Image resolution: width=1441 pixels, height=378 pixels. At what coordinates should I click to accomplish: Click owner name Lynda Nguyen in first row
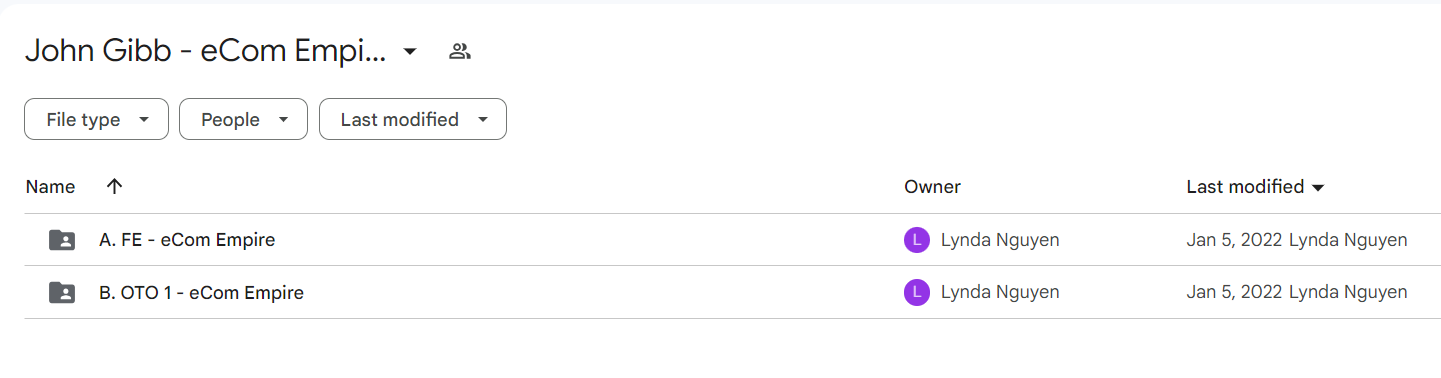[1000, 240]
